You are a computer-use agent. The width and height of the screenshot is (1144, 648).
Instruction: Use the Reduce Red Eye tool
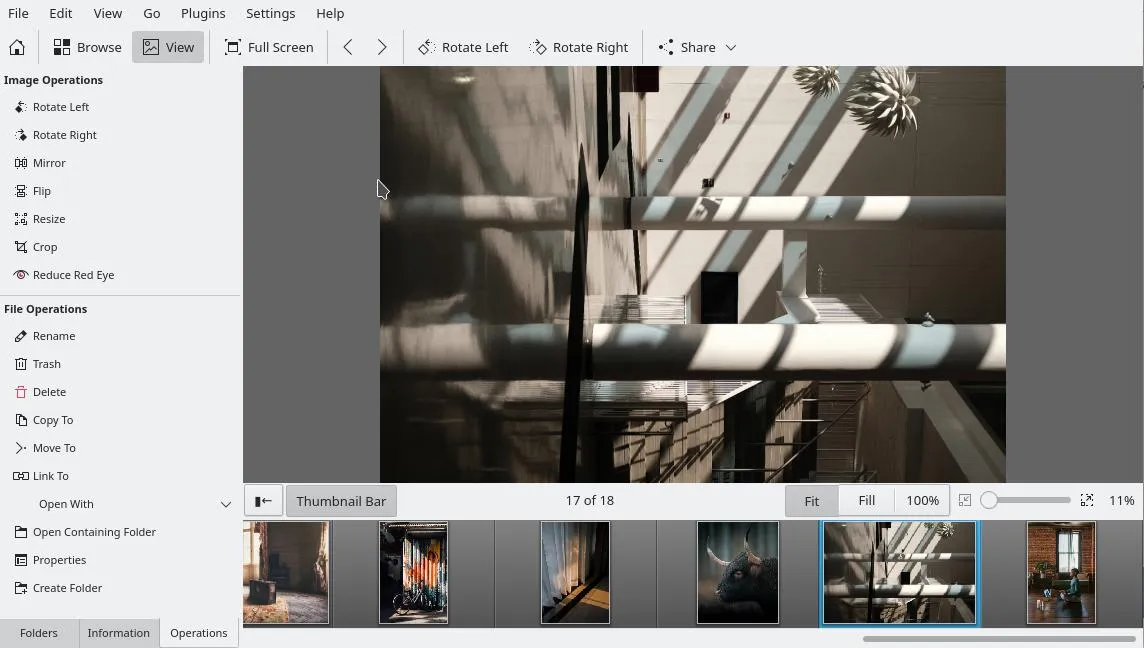[x=74, y=275]
